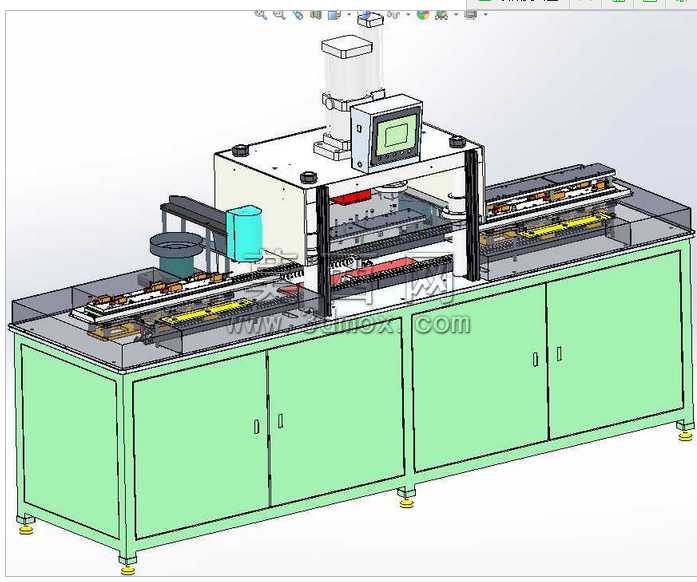
Task: Select the vibratory bowl feeder in the model
Action: (x=176, y=253)
